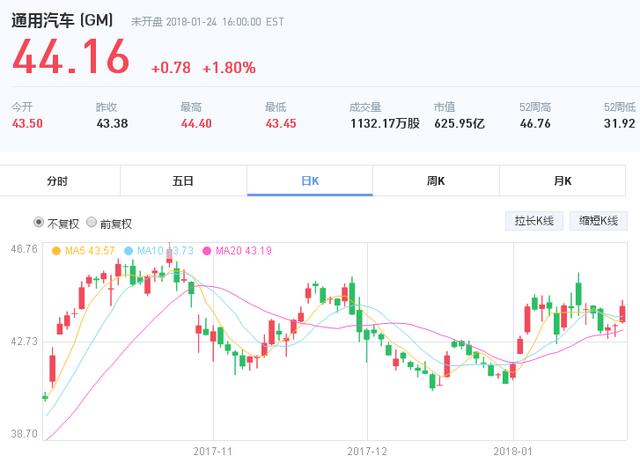Click the 拉长K线 button
The height and width of the screenshot is (456, 640).
534,221
